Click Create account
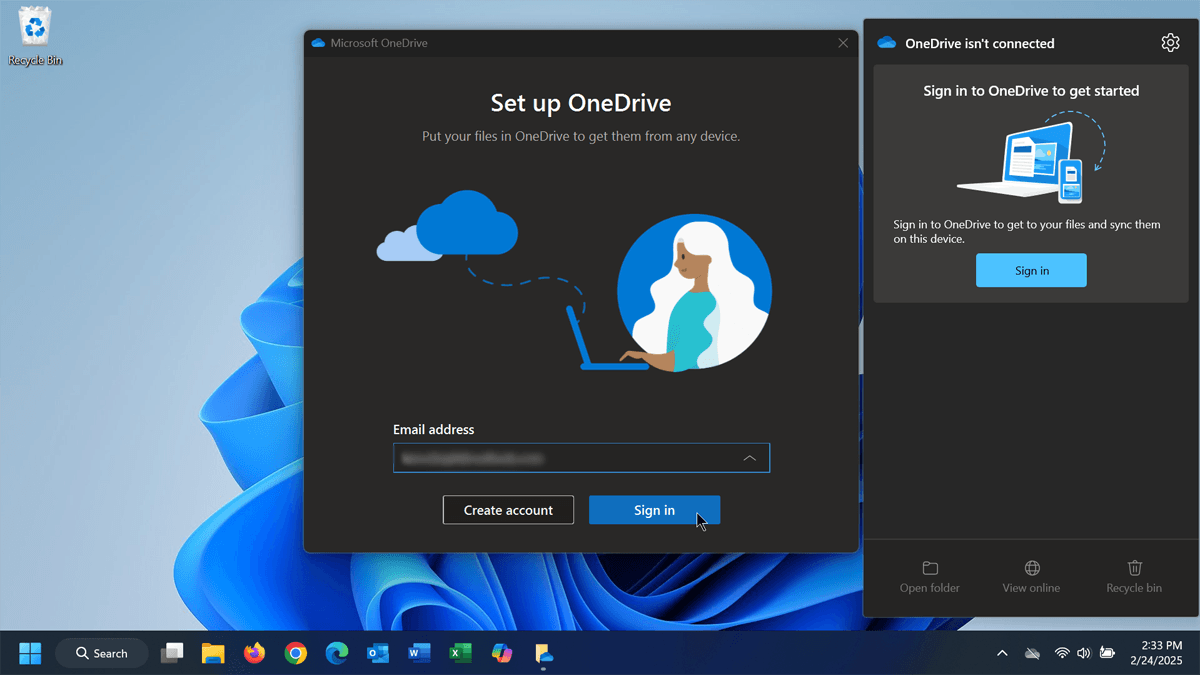Viewport: 1200px width, 675px height. (x=508, y=510)
